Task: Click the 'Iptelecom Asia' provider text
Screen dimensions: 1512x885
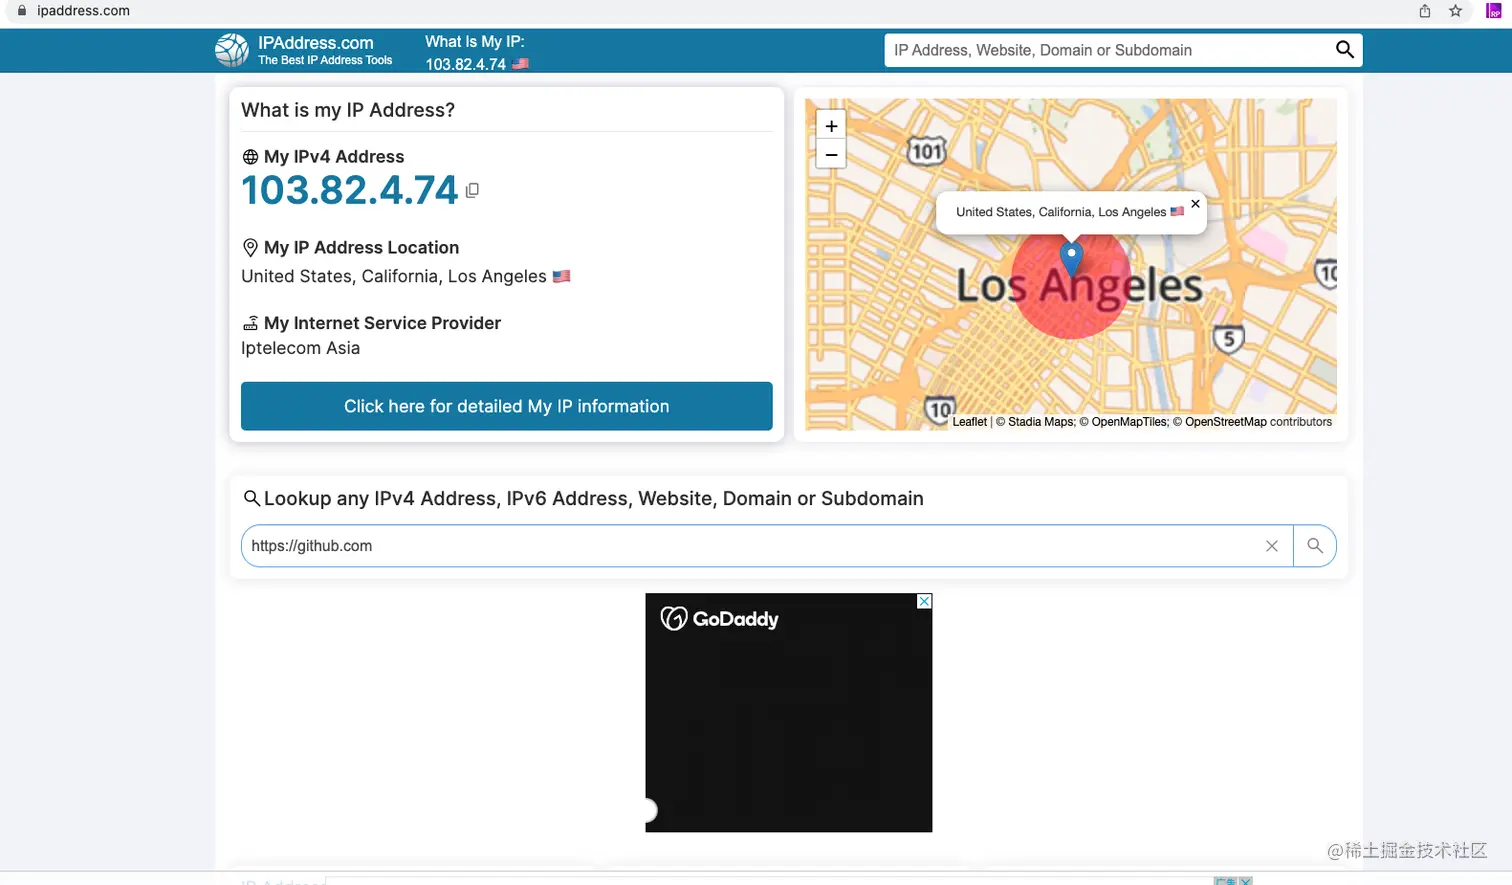Action: [x=300, y=348]
